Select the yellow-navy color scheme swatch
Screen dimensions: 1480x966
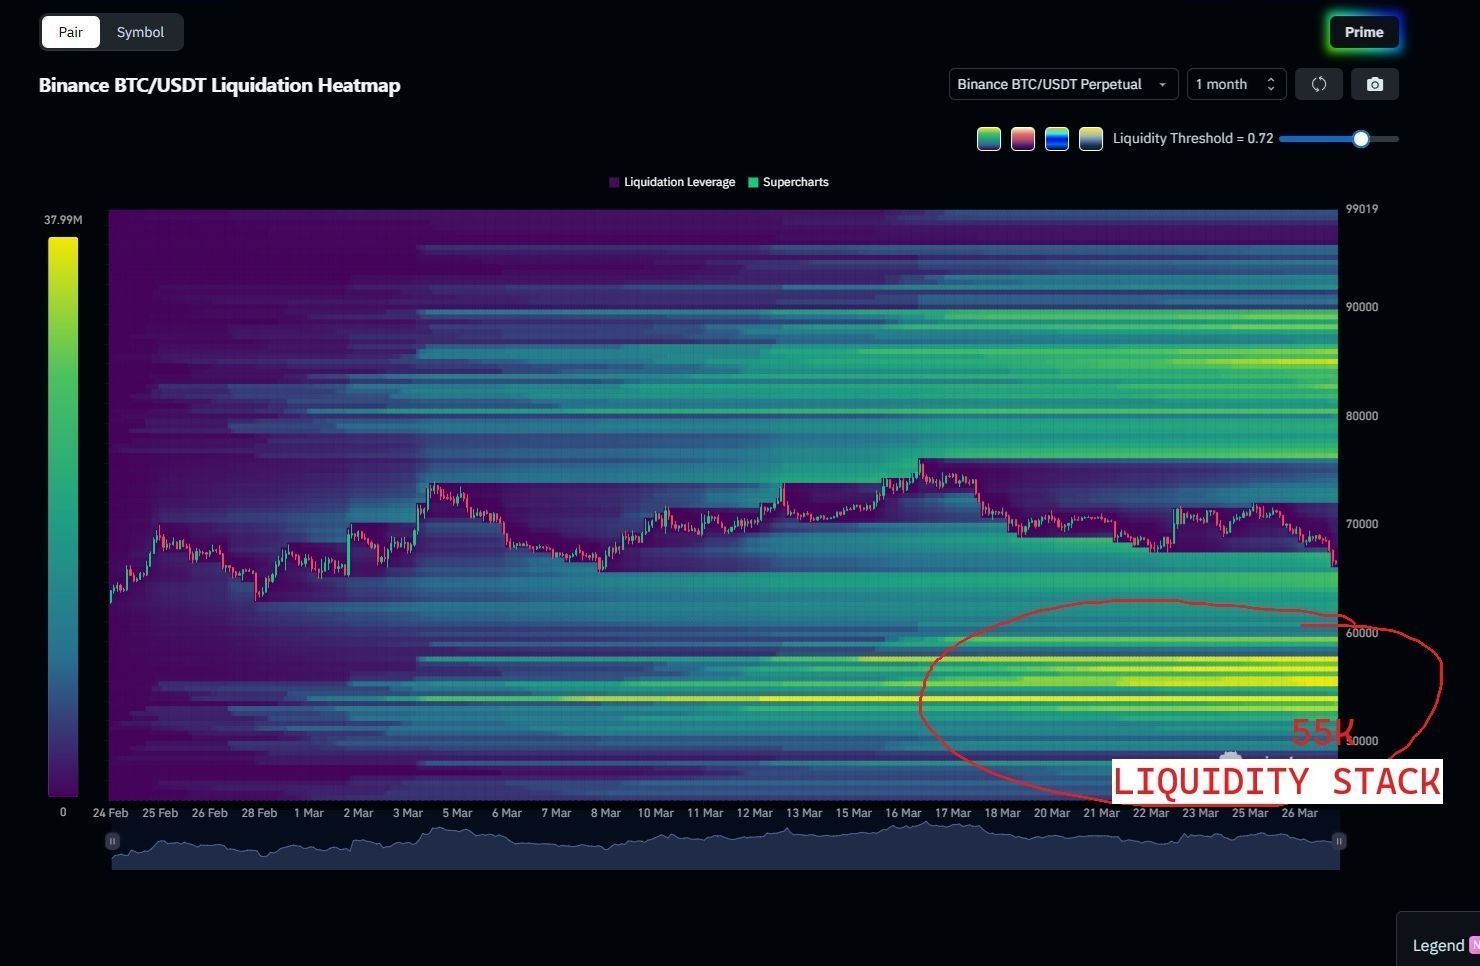pyautogui.click(x=1091, y=139)
